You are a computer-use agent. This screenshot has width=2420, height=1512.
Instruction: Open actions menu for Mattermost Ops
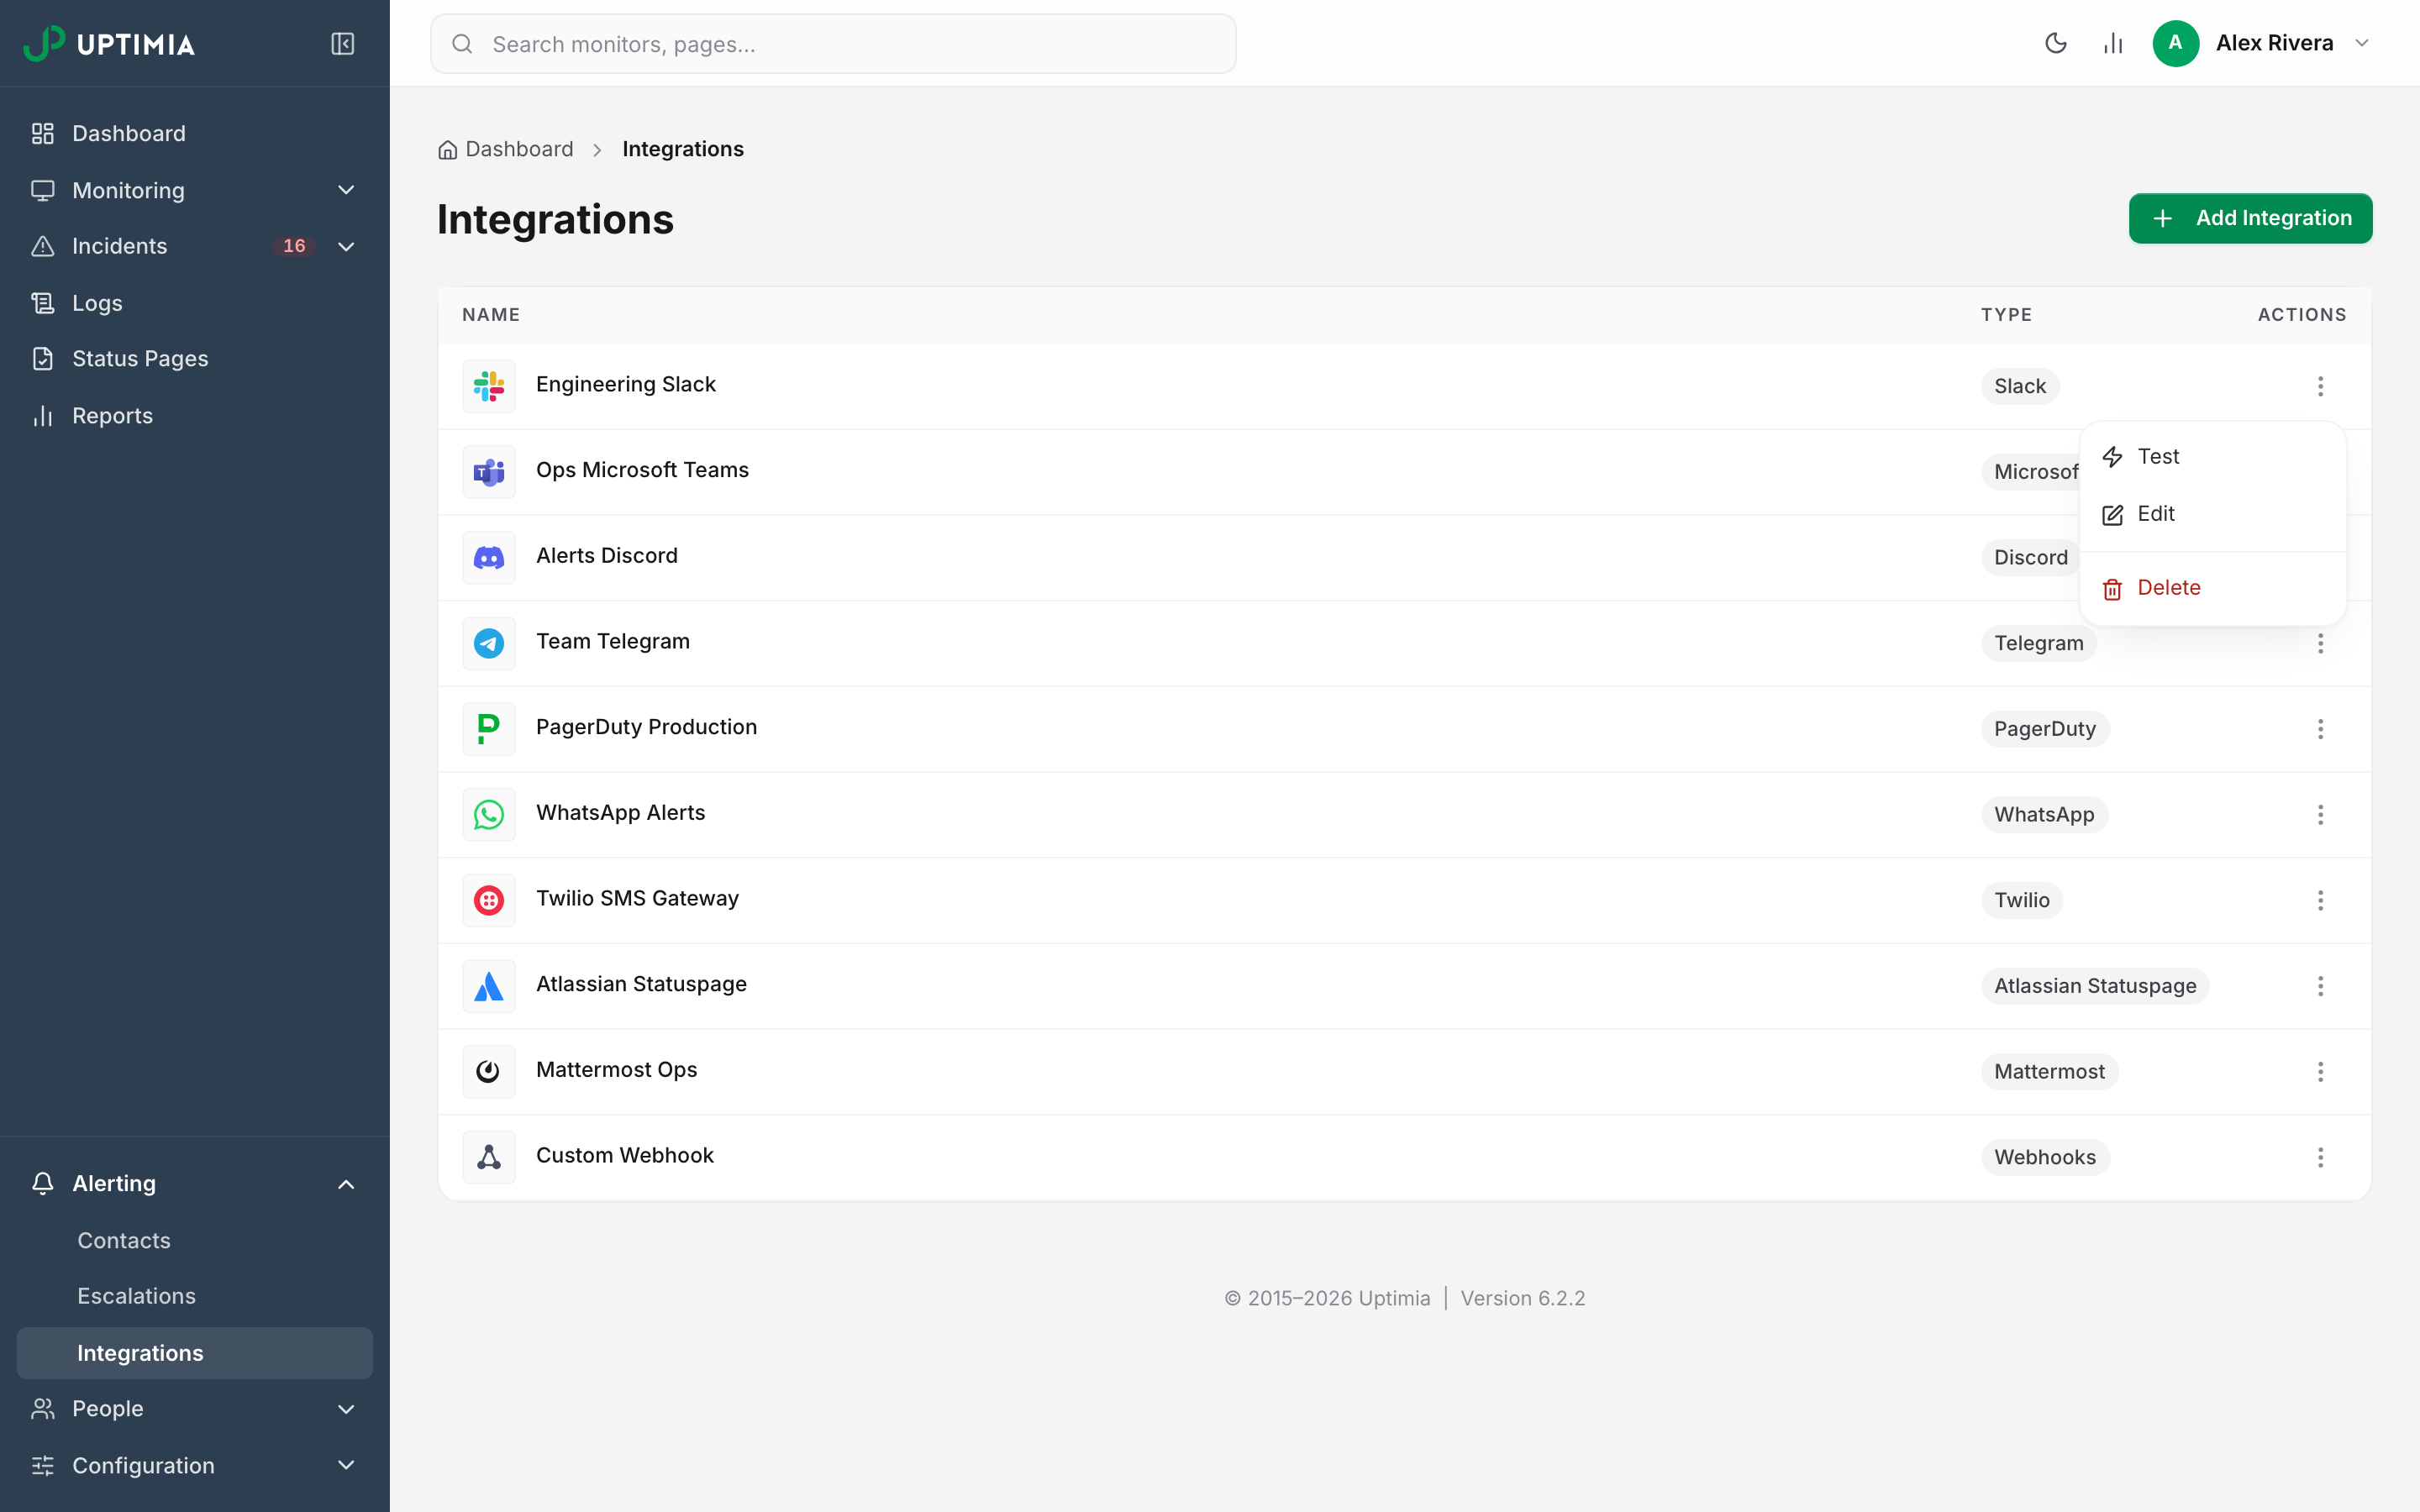click(x=2320, y=1072)
